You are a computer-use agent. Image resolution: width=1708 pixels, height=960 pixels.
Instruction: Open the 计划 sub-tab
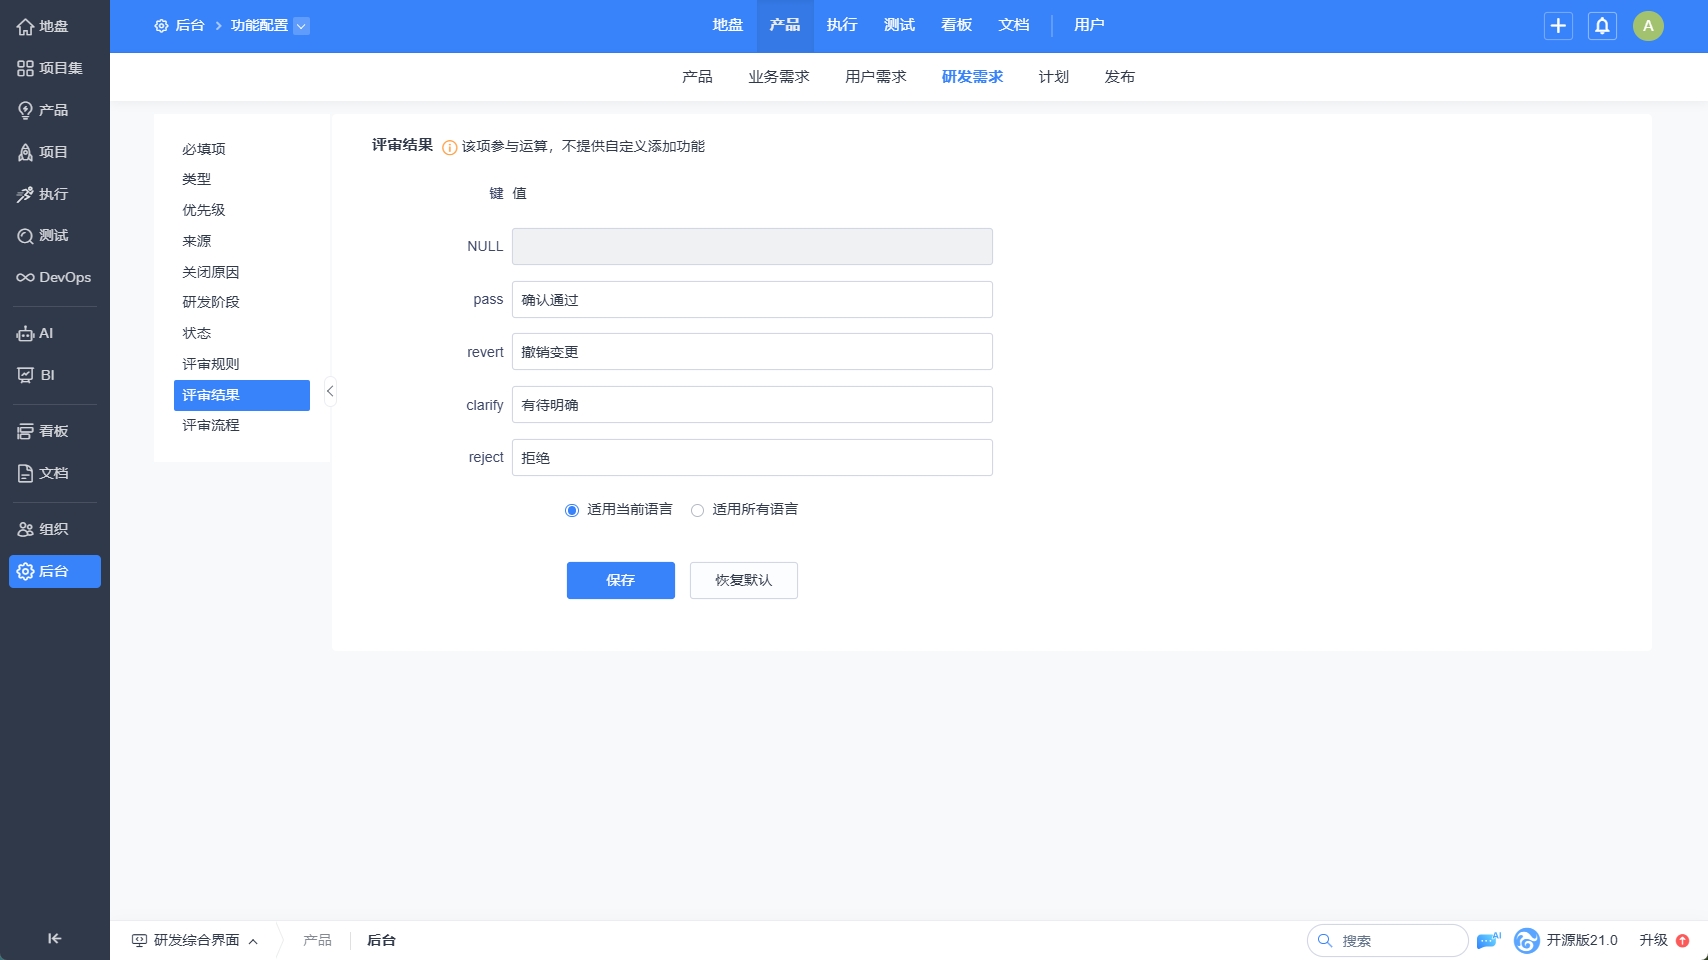(x=1054, y=77)
